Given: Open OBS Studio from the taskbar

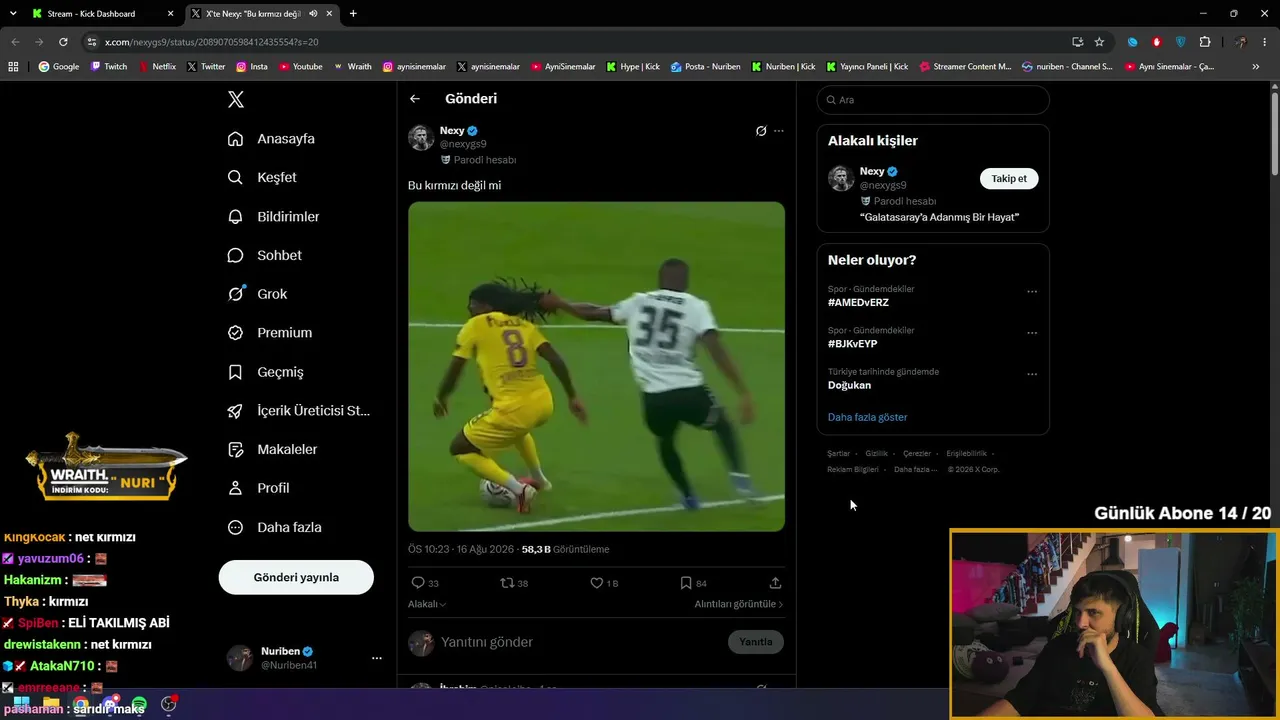Looking at the screenshot, I should coord(169,704).
